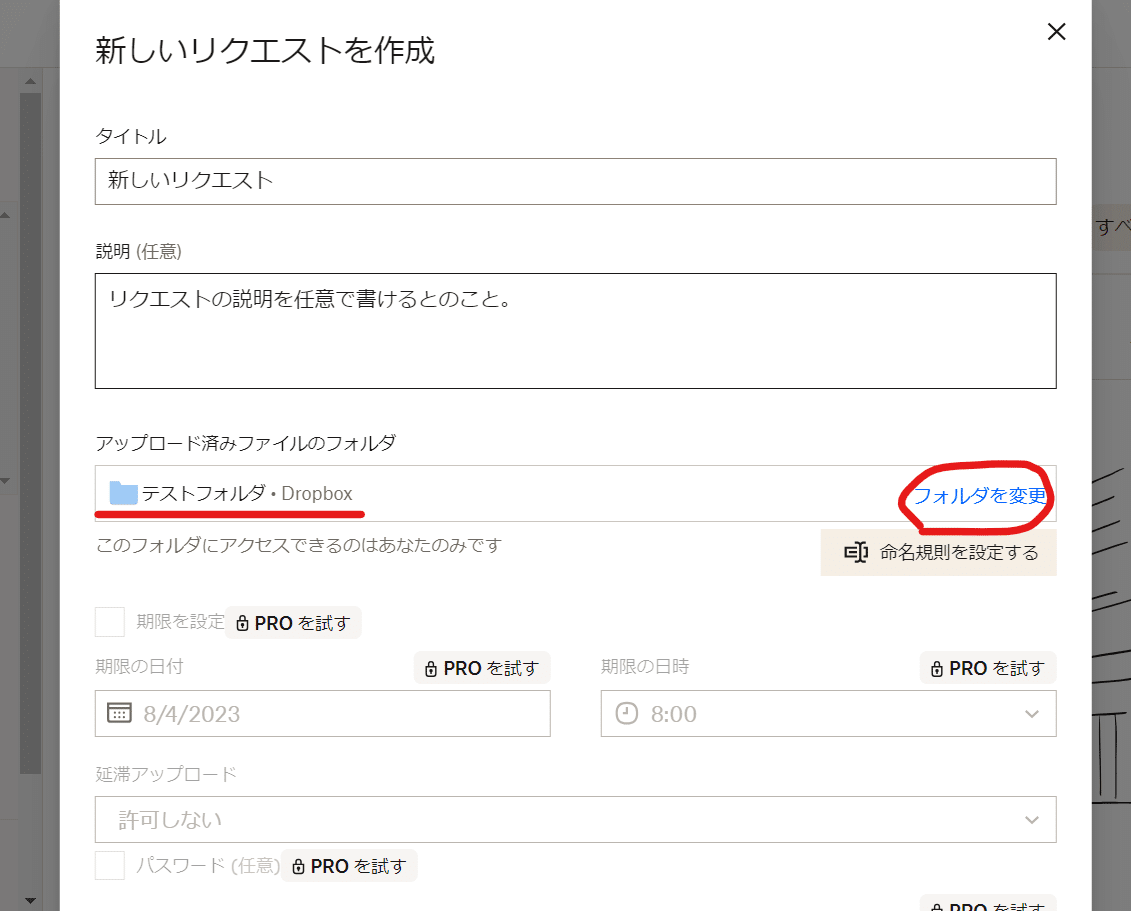Click the calendar icon in 期限の日付 field

[120, 713]
